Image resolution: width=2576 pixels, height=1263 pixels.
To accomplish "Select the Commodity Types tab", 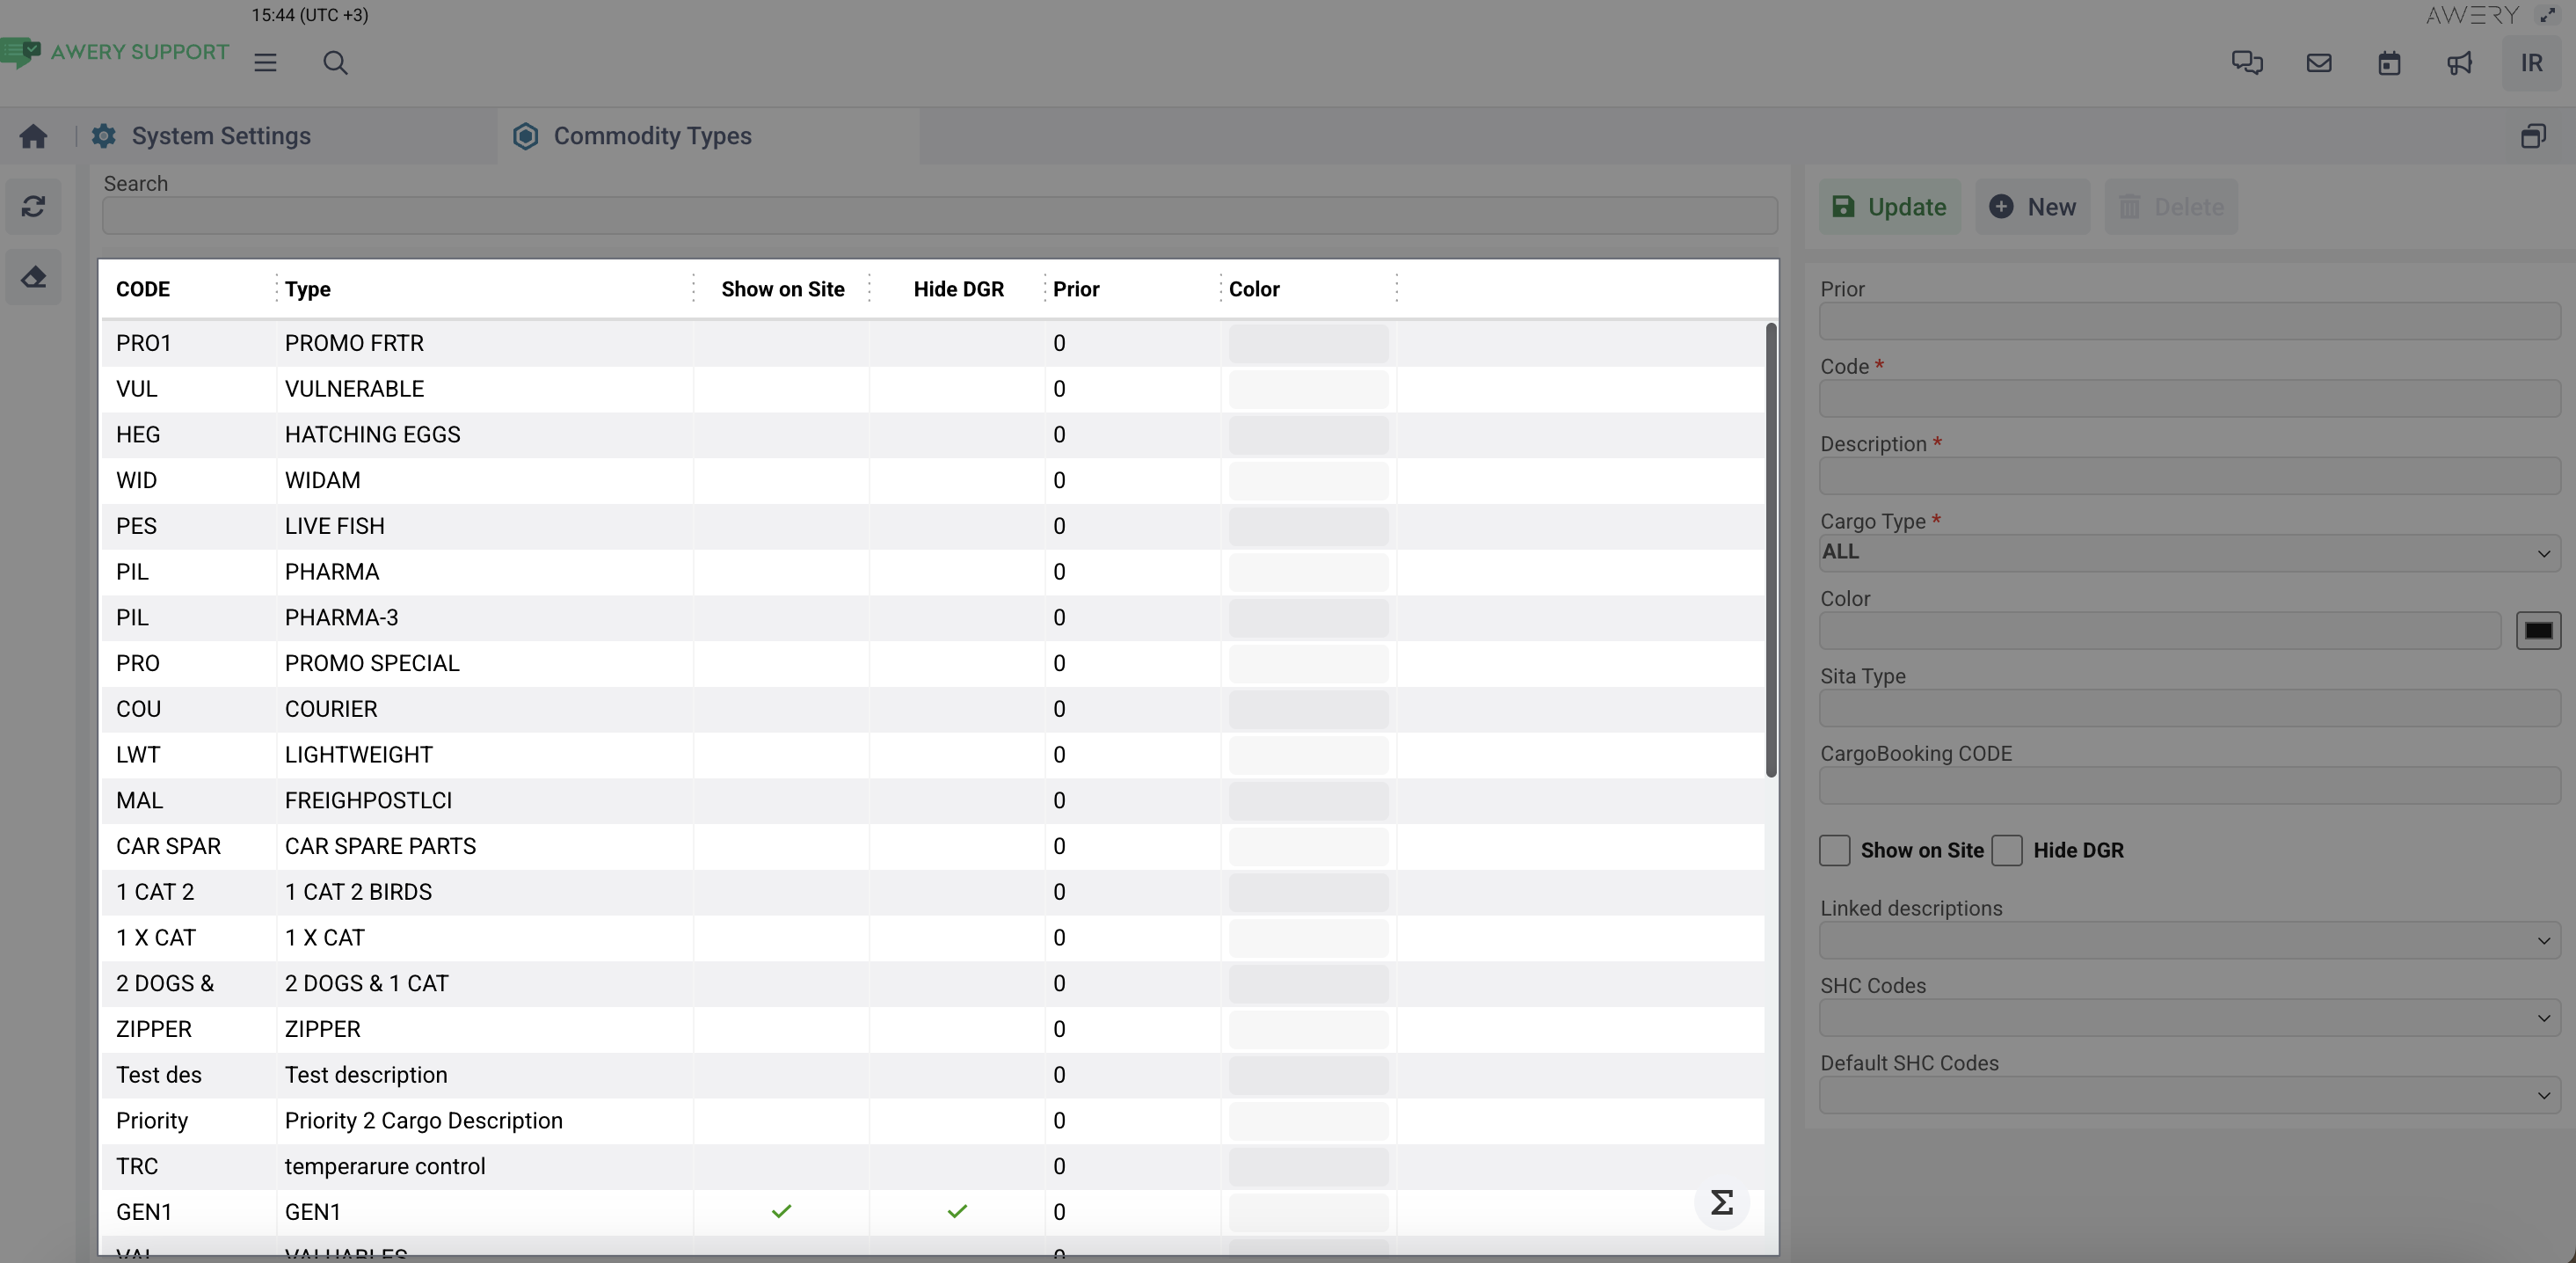I will (652, 136).
